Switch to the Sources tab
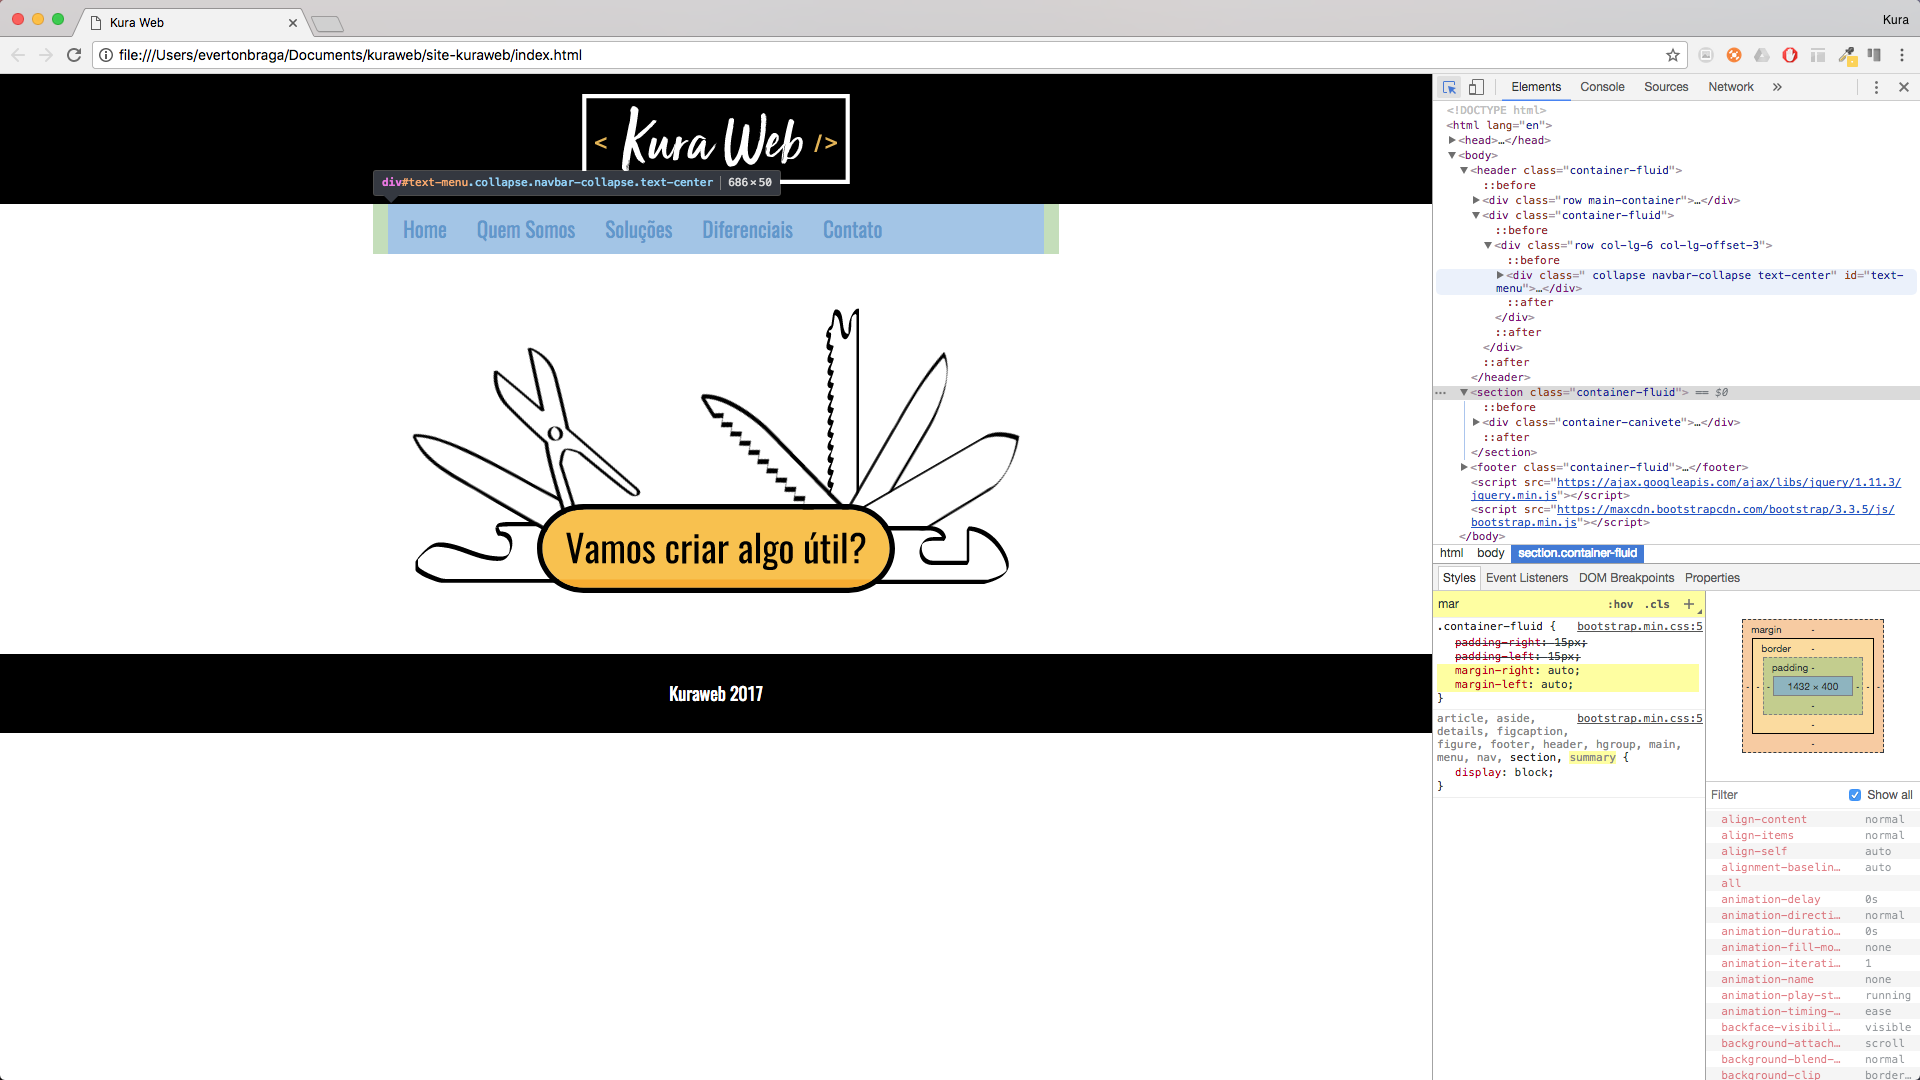 1666,87
